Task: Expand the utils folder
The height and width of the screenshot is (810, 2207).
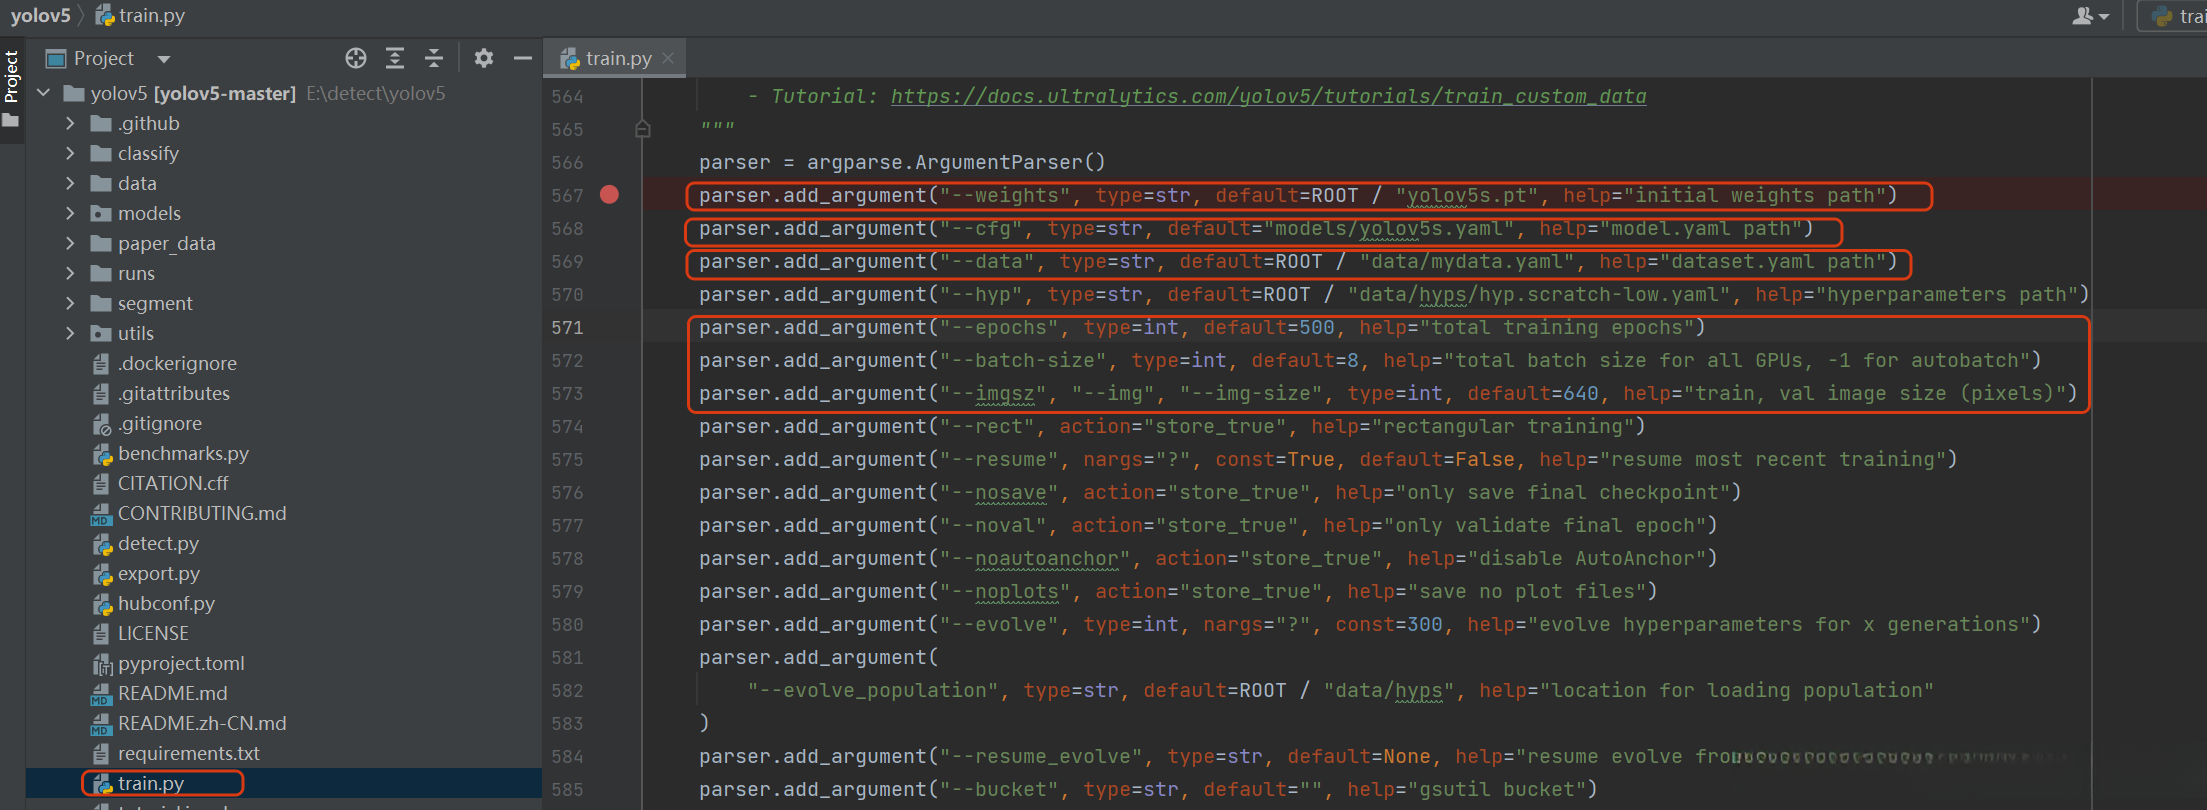Action: point(70,333)
